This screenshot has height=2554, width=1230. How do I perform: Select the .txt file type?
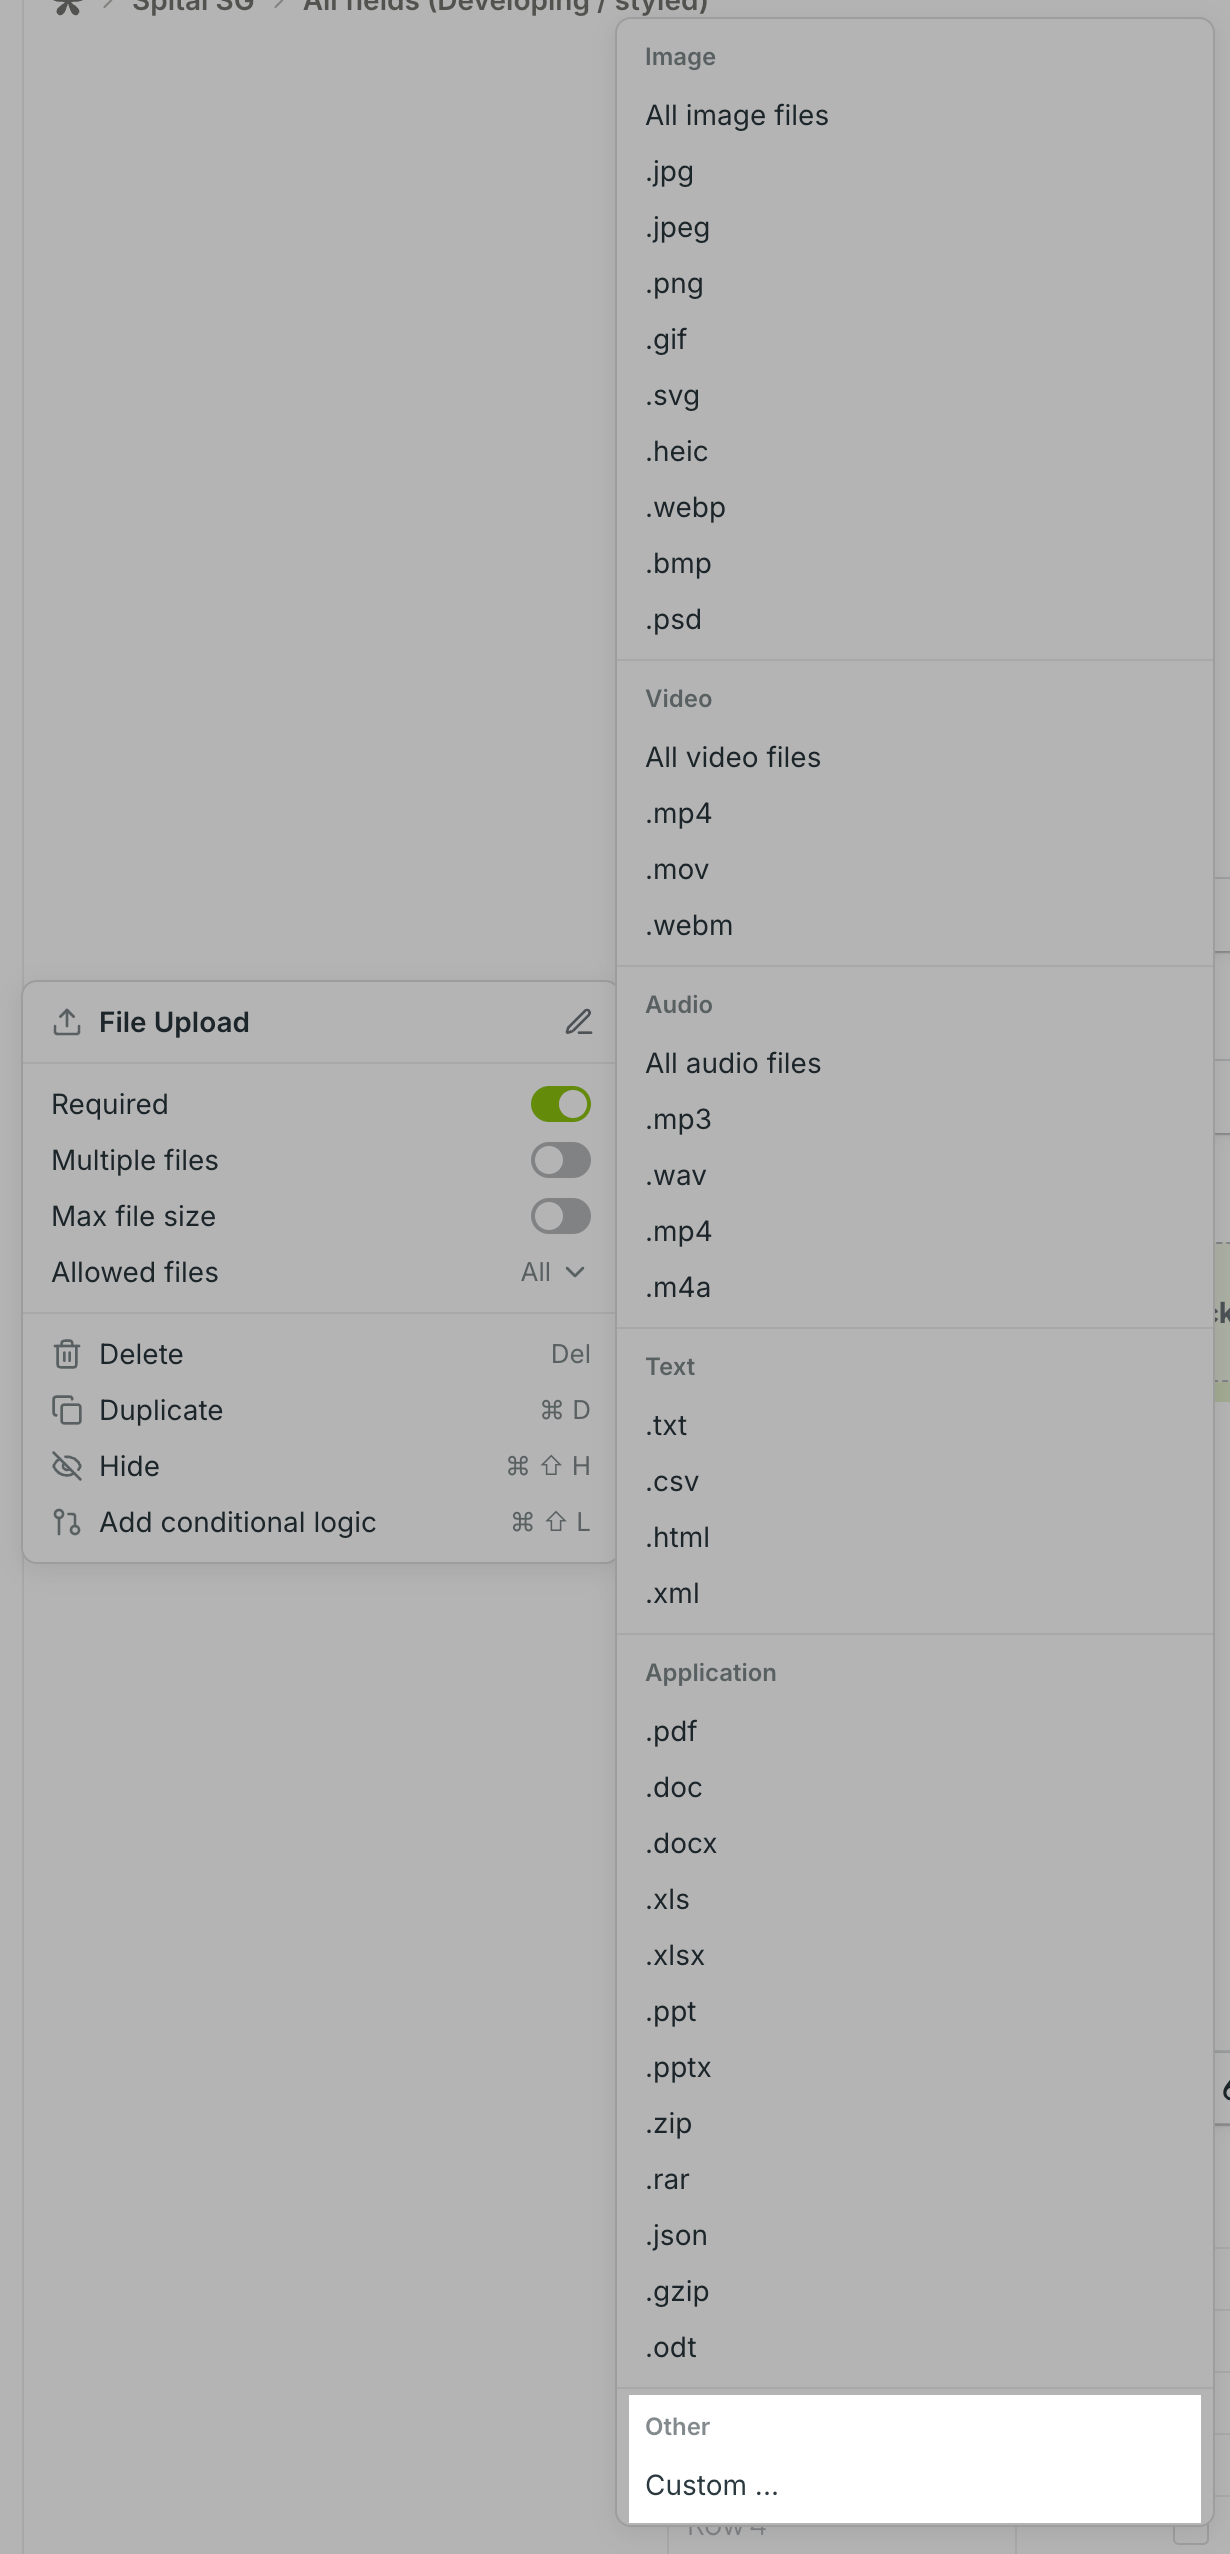[x=914, y=1425]
